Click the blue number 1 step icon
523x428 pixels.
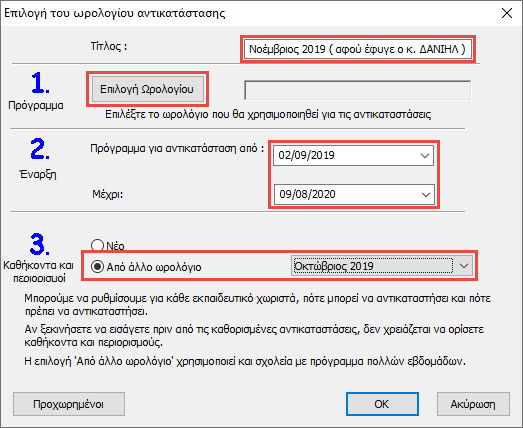40,83
